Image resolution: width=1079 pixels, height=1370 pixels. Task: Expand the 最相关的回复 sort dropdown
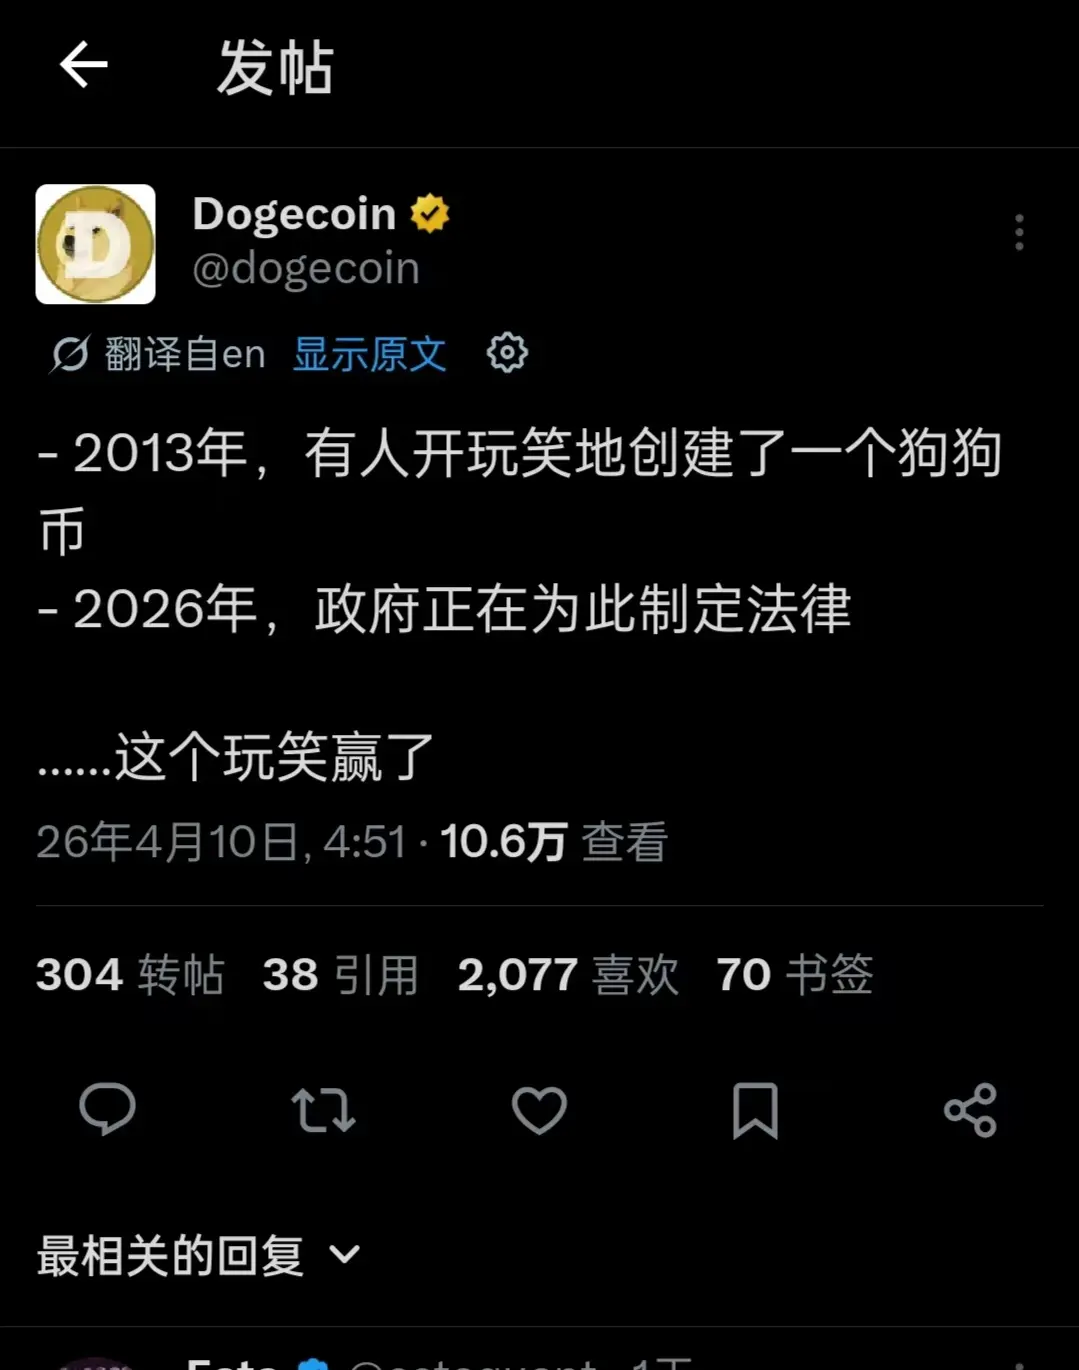198,1255
